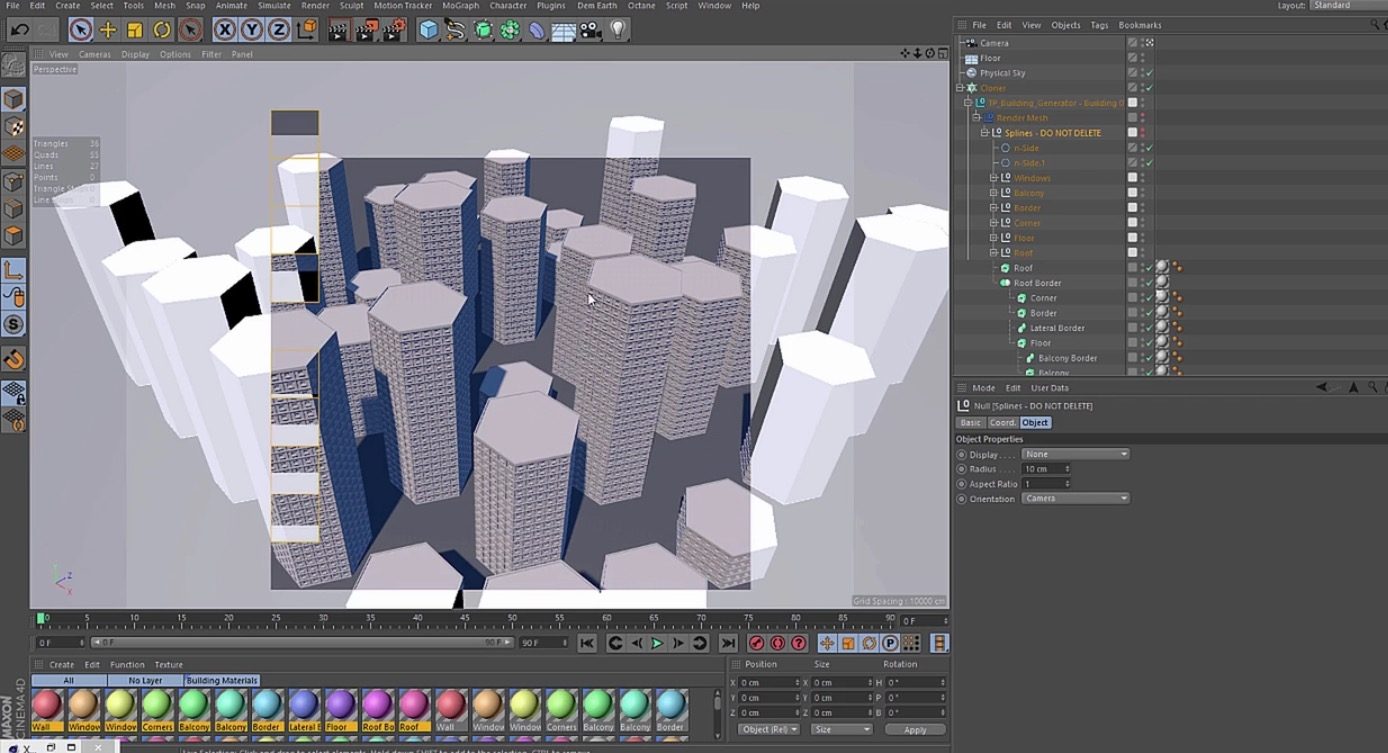
Task: Select the Building Materials layer tab
Action: (x=222, y=680)
